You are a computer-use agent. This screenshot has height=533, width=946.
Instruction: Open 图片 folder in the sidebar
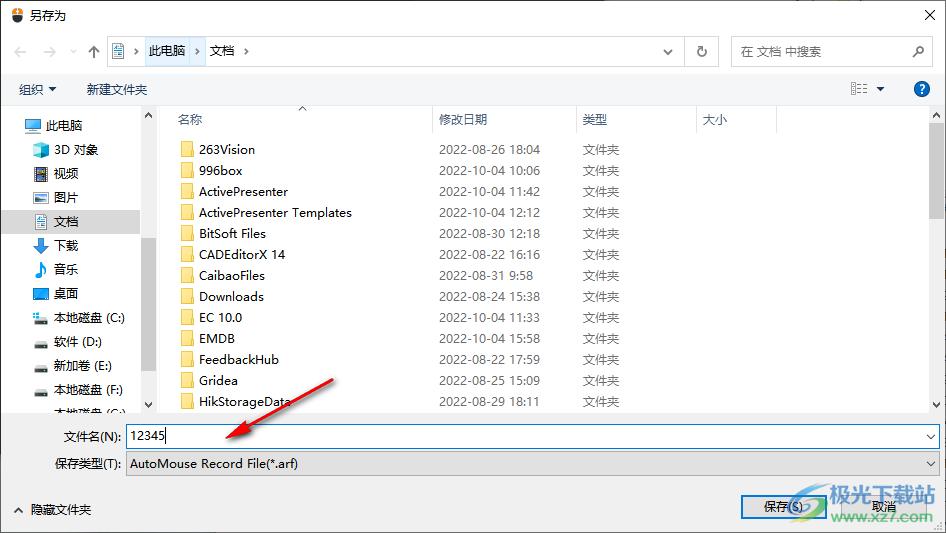56,197
